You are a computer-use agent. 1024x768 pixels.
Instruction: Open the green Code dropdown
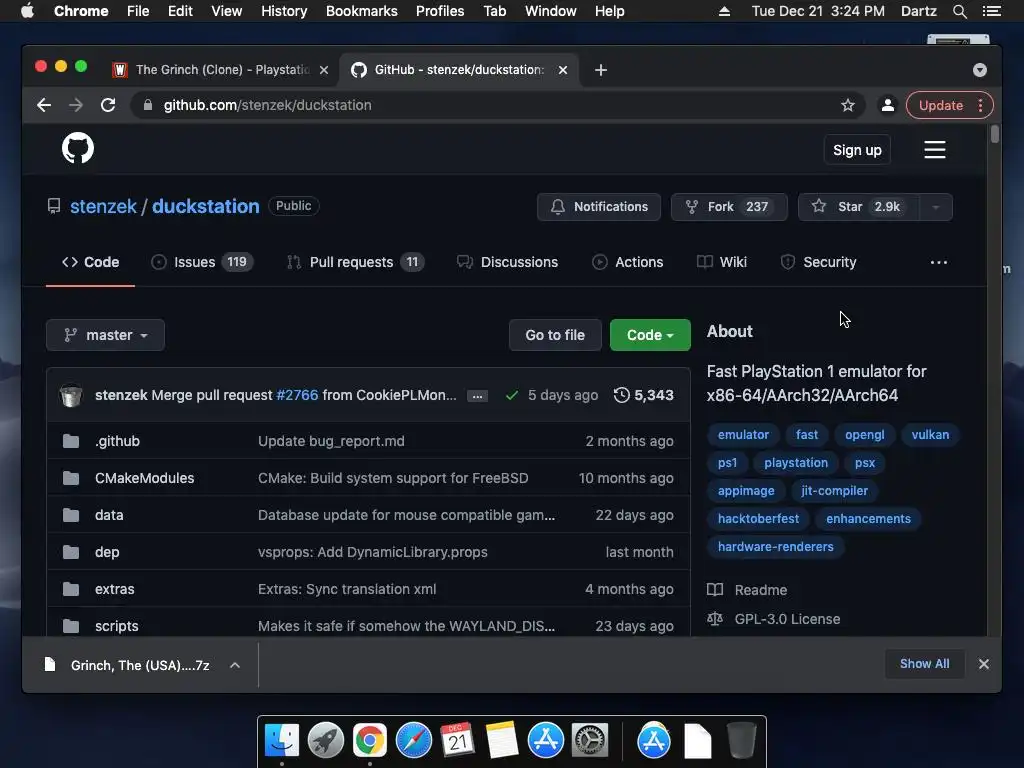click(x=650, y=335)
